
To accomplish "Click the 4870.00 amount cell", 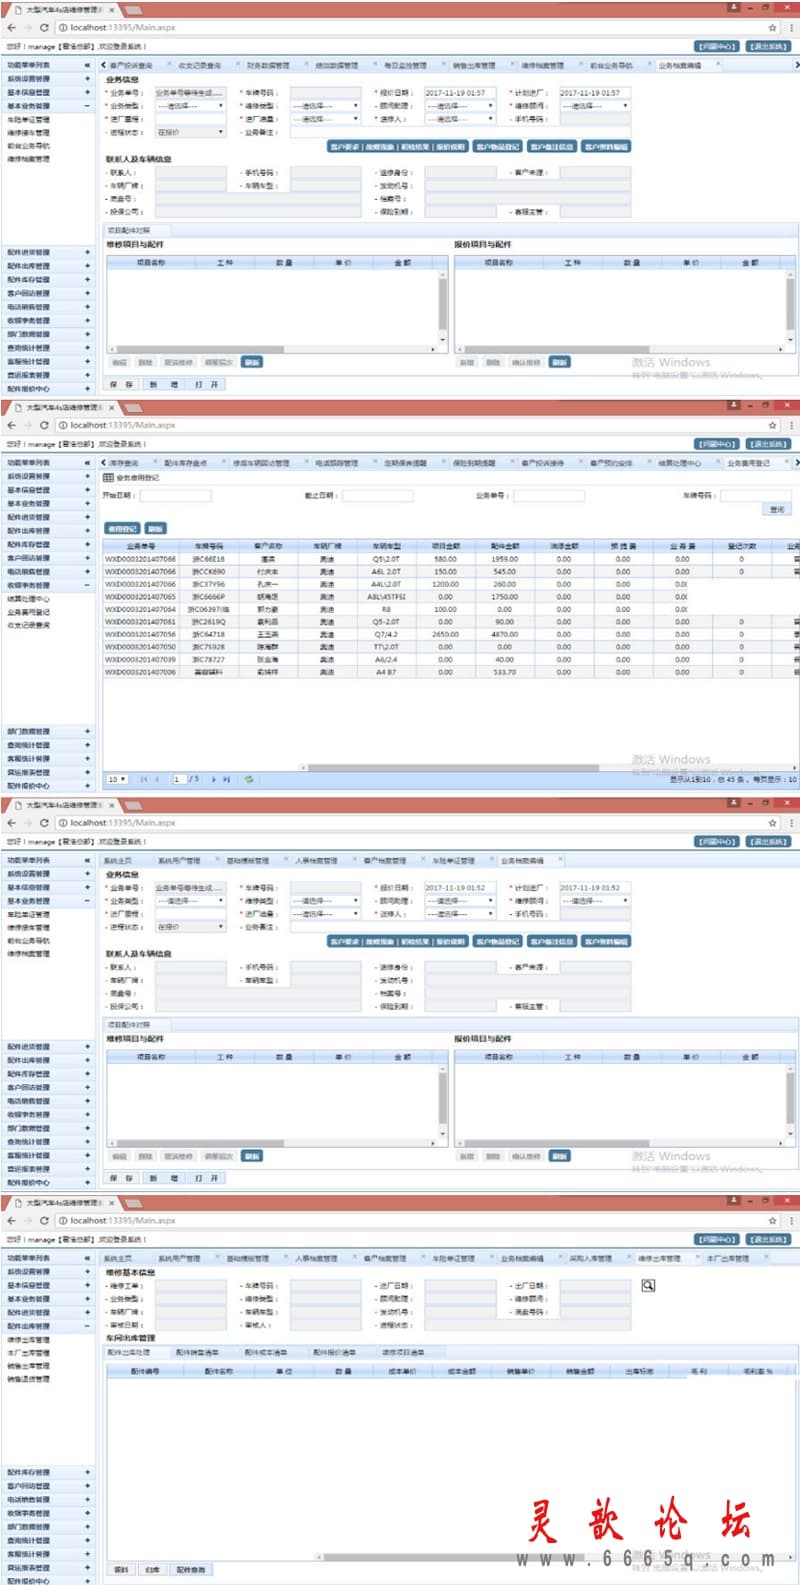I will [504, 634].
